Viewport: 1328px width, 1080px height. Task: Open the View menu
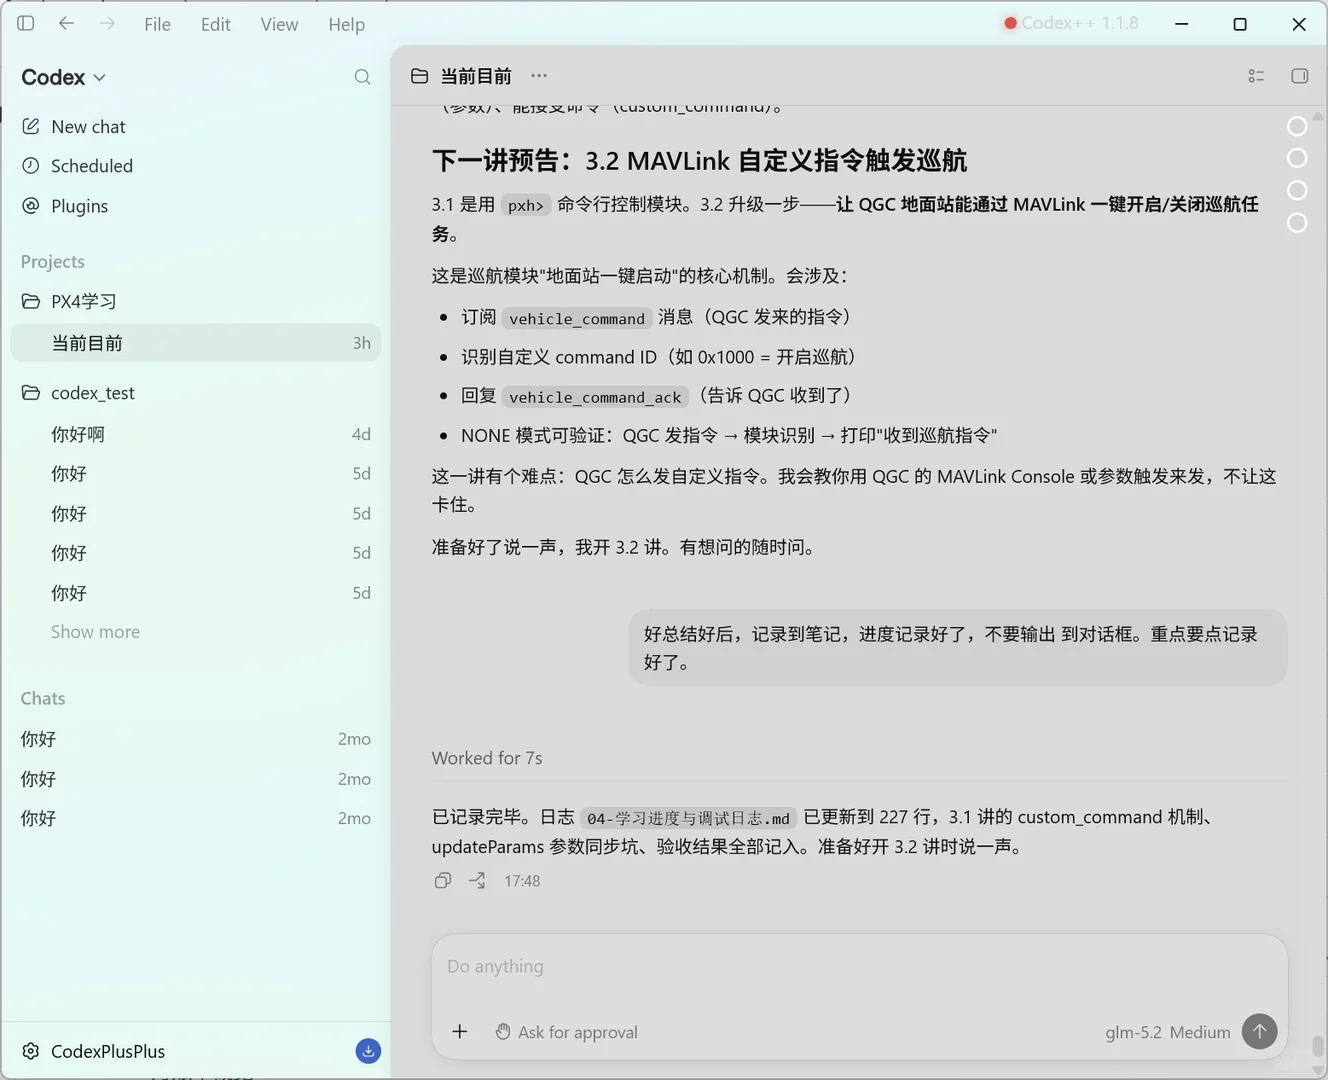279,24
